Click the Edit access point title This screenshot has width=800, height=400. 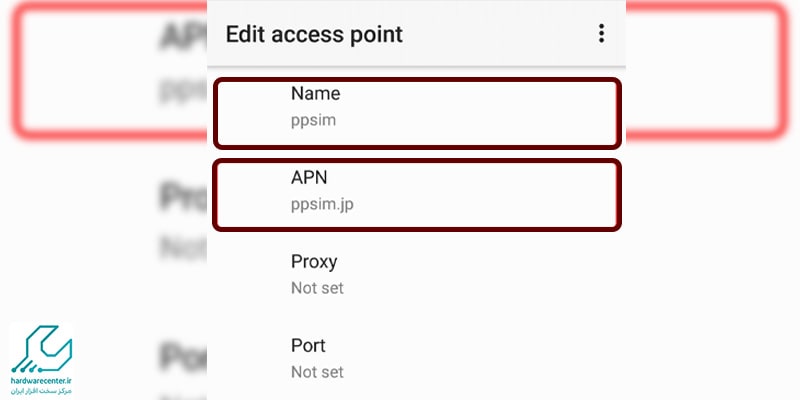tap(314, 34)
